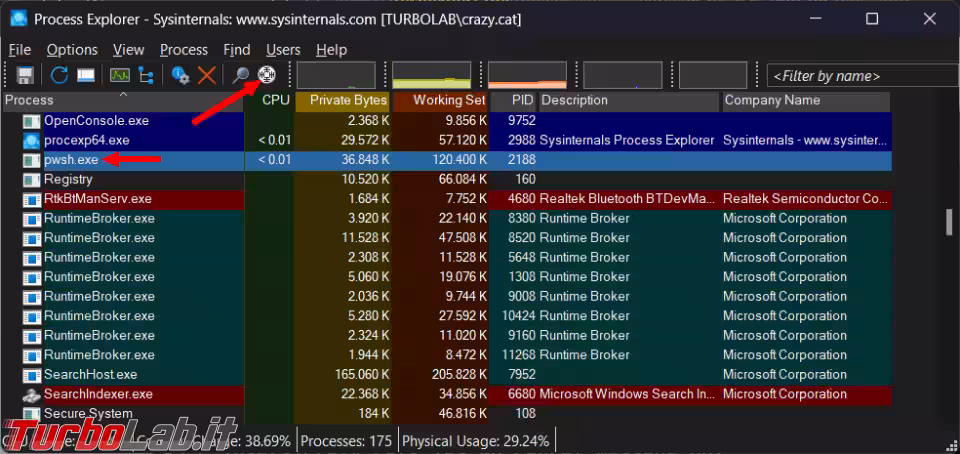Open the Process menu

point(184,50)
